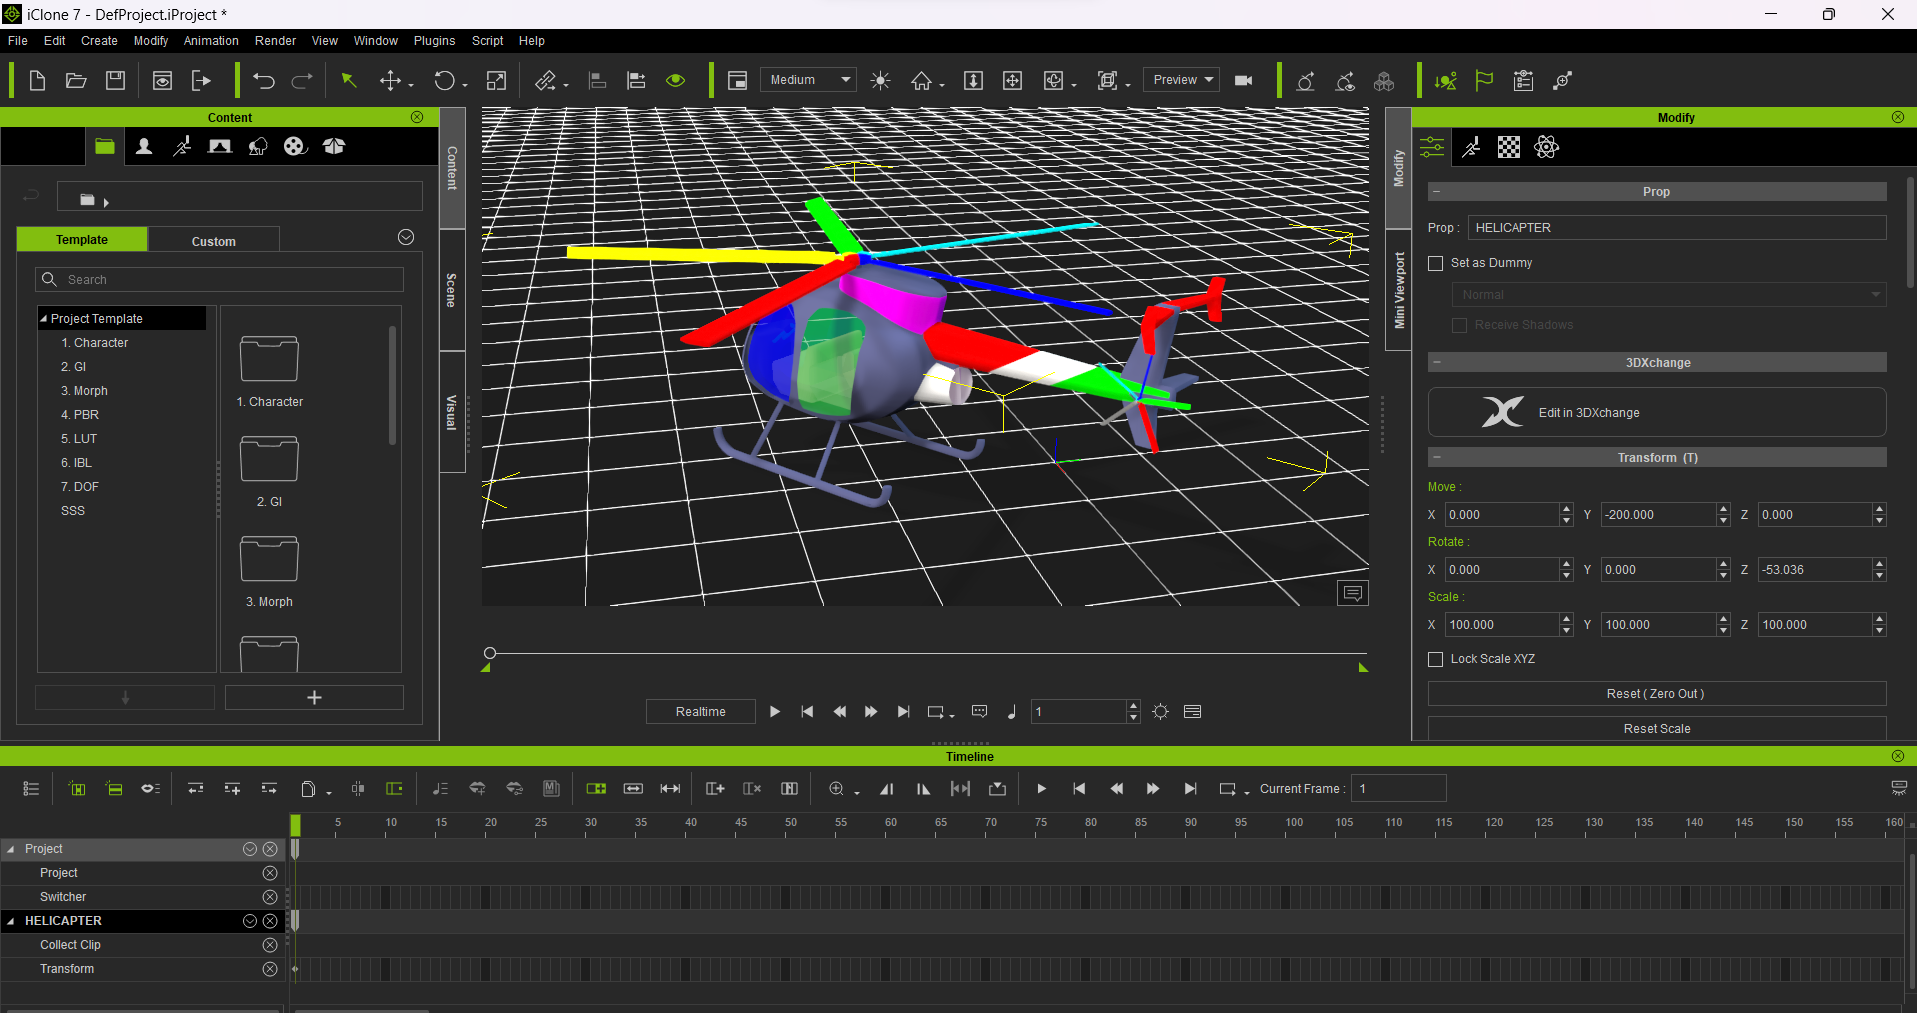Switch to the Custom tab in Content panel
The image size is (1917, 1013).
tap(213, 240)
